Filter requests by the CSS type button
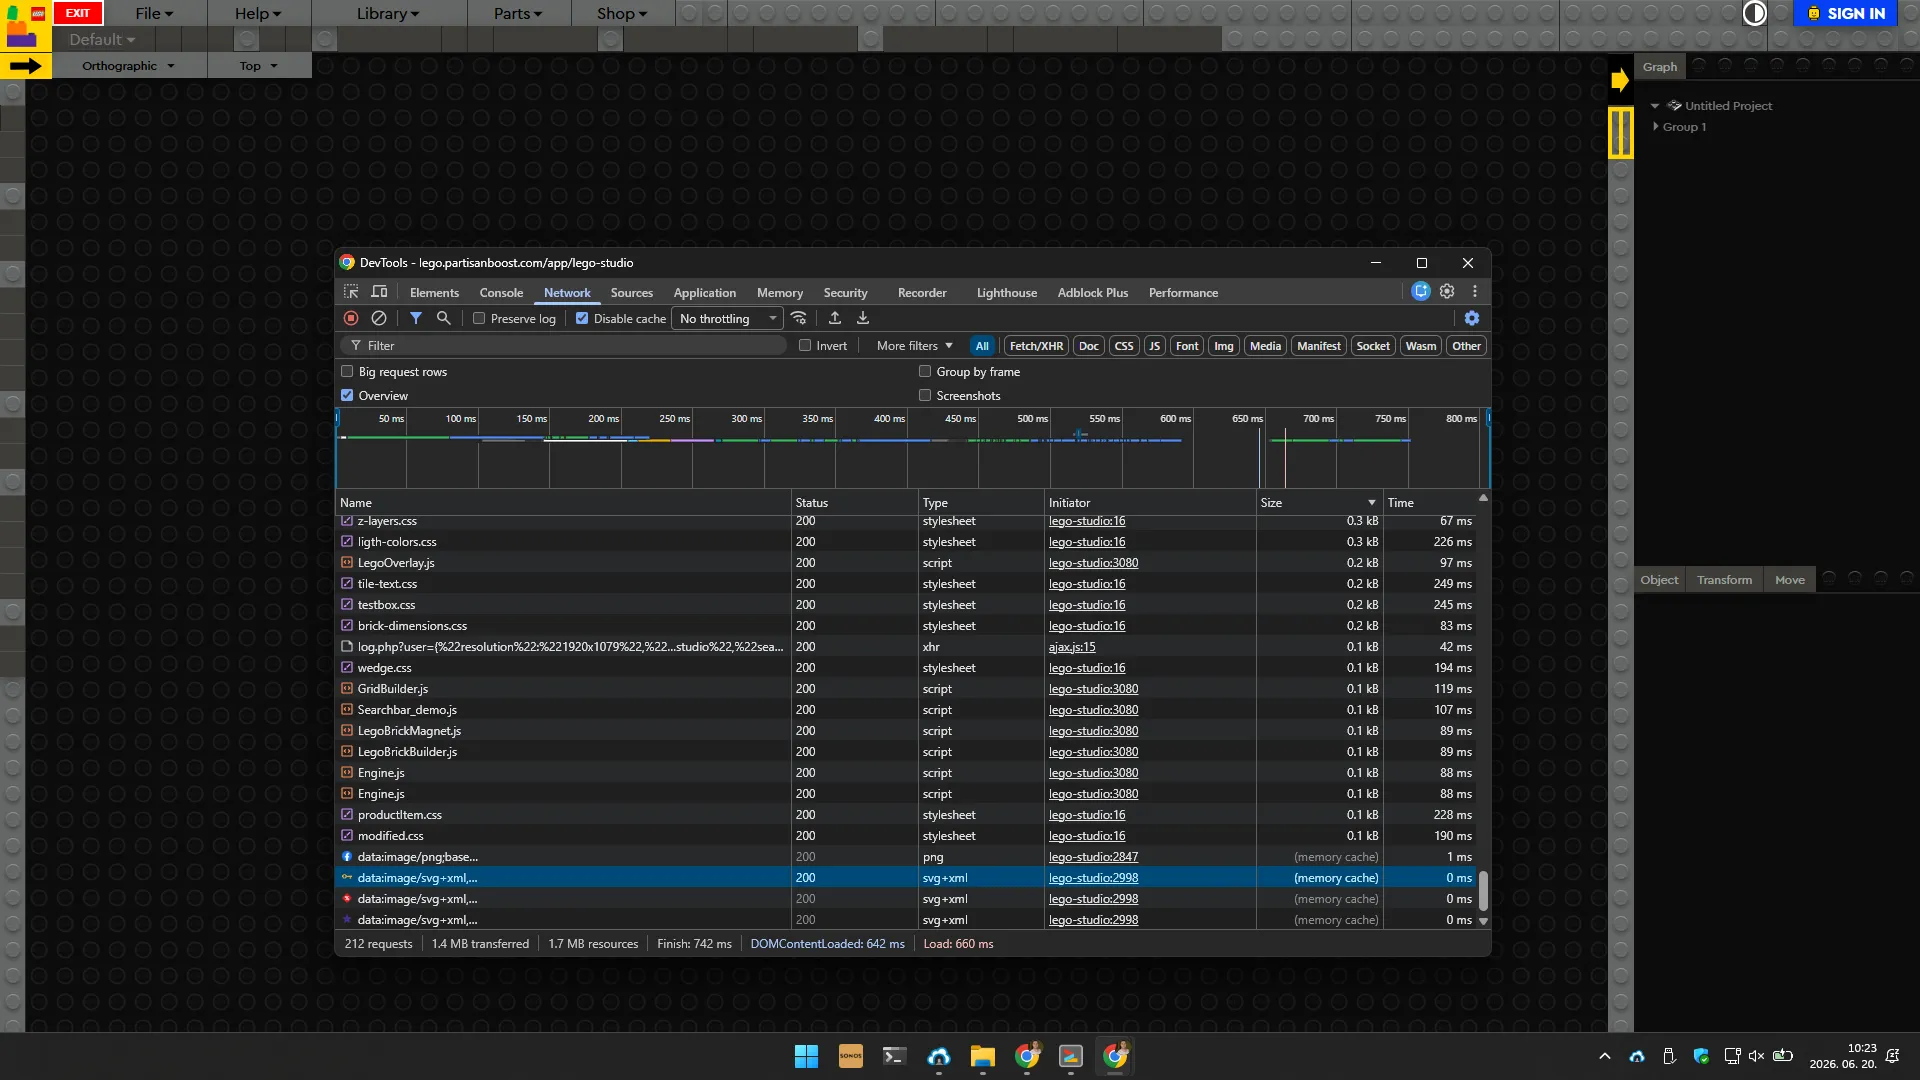This screenshot has width=1920, height=1080. [1124, 346]
